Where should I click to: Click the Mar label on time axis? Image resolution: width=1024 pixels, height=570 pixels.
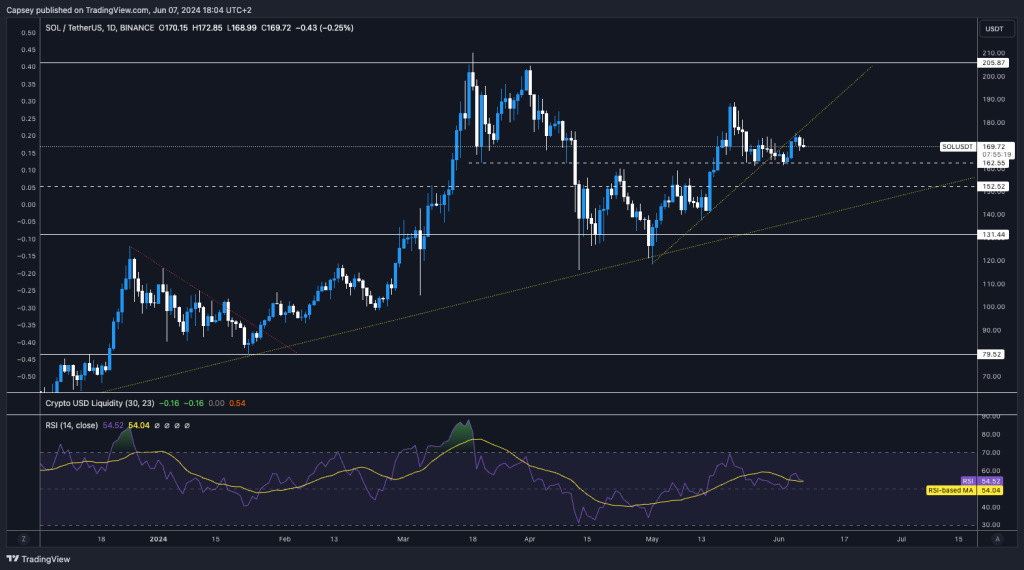[403, 539]
